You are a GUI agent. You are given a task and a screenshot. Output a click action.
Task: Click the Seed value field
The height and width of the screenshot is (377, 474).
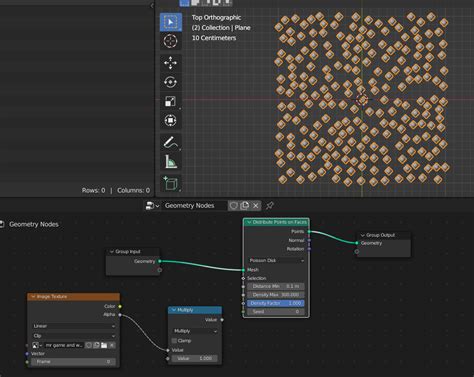tap(276, 312)
